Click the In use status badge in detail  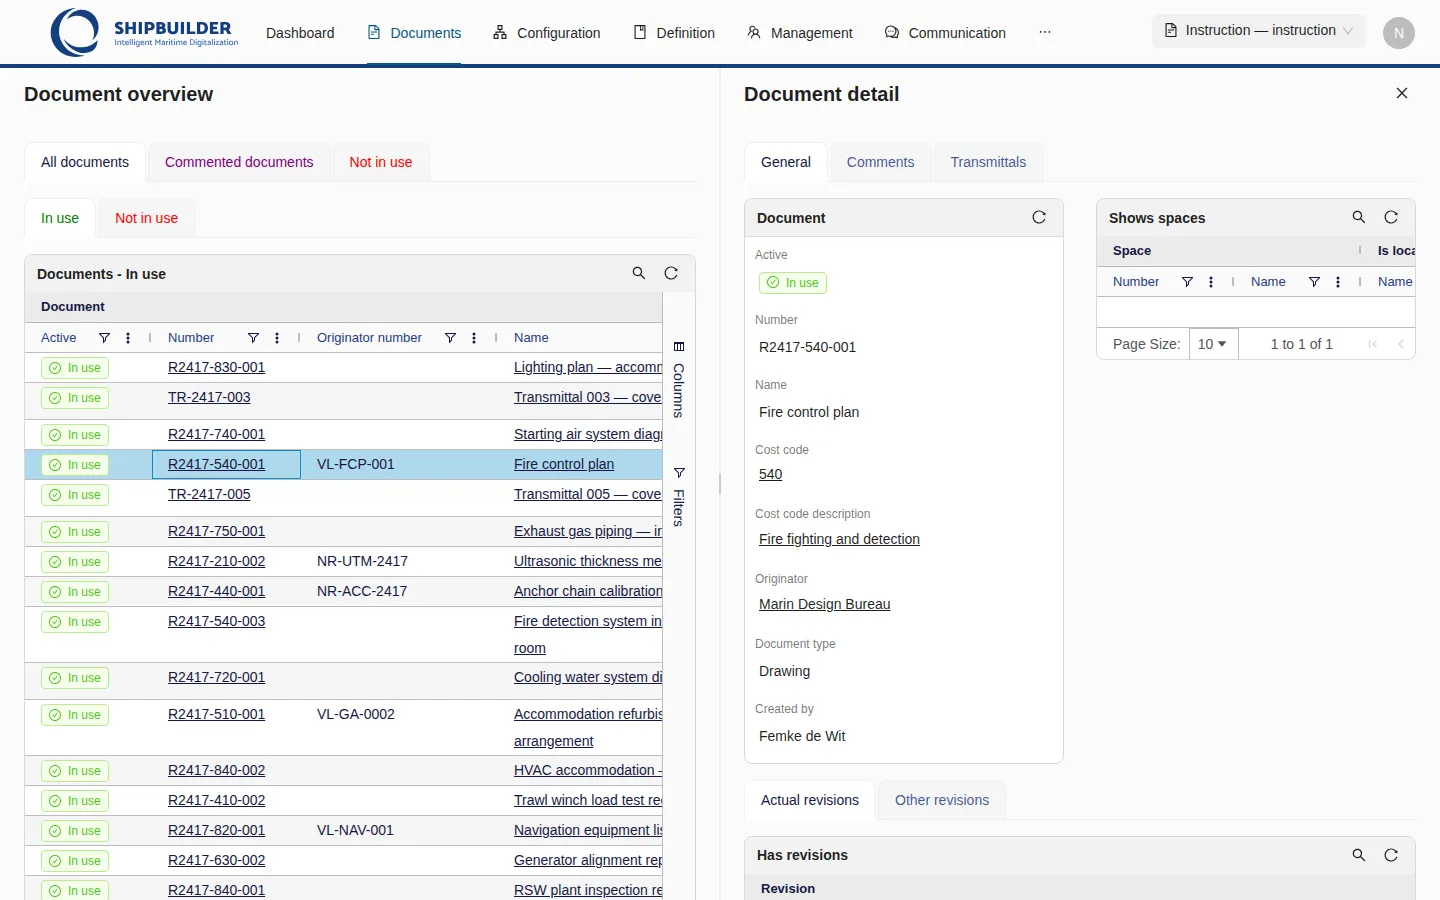pos(793,283)
